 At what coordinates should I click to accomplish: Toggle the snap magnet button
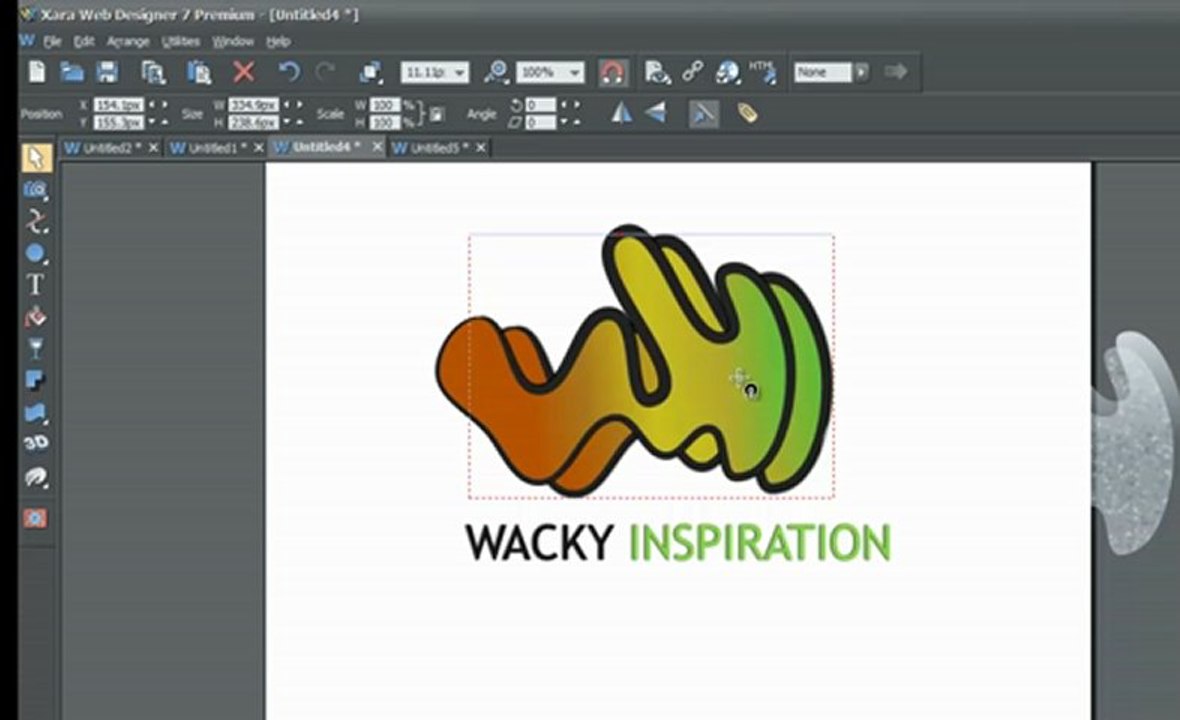point(613,73)
